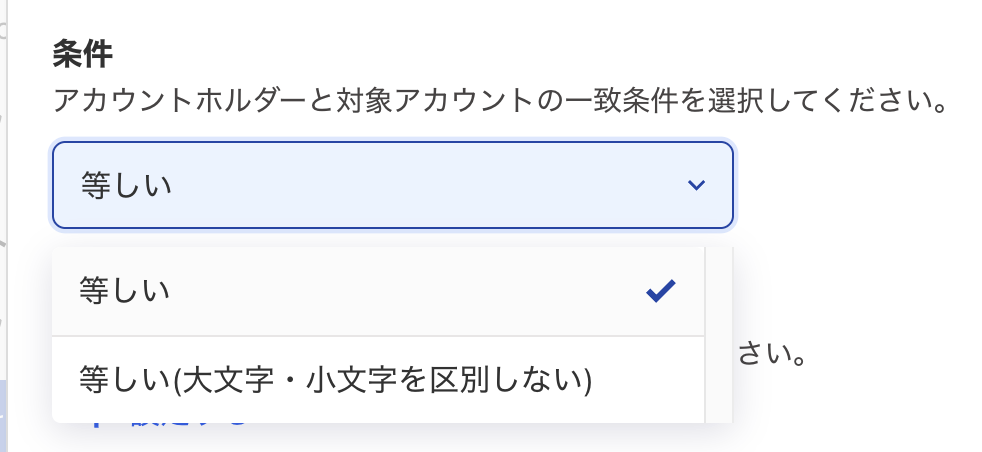Click the 大文字・小文字を区別しない label text
Image resolution: width=982 pixels, height=452 pixels.
point(383,380)
